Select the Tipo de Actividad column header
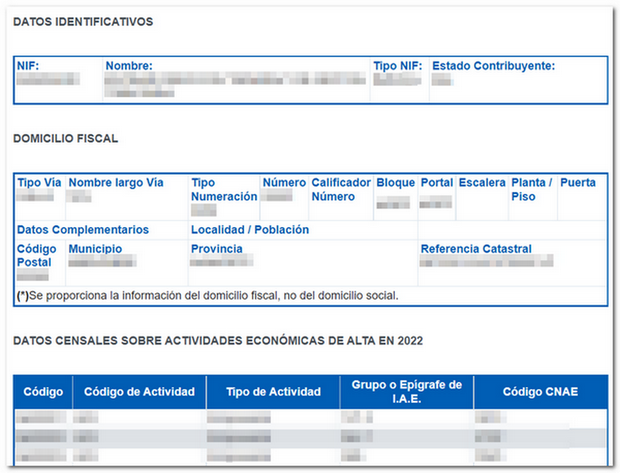This screenshot has width=620, height=473. 273,391
